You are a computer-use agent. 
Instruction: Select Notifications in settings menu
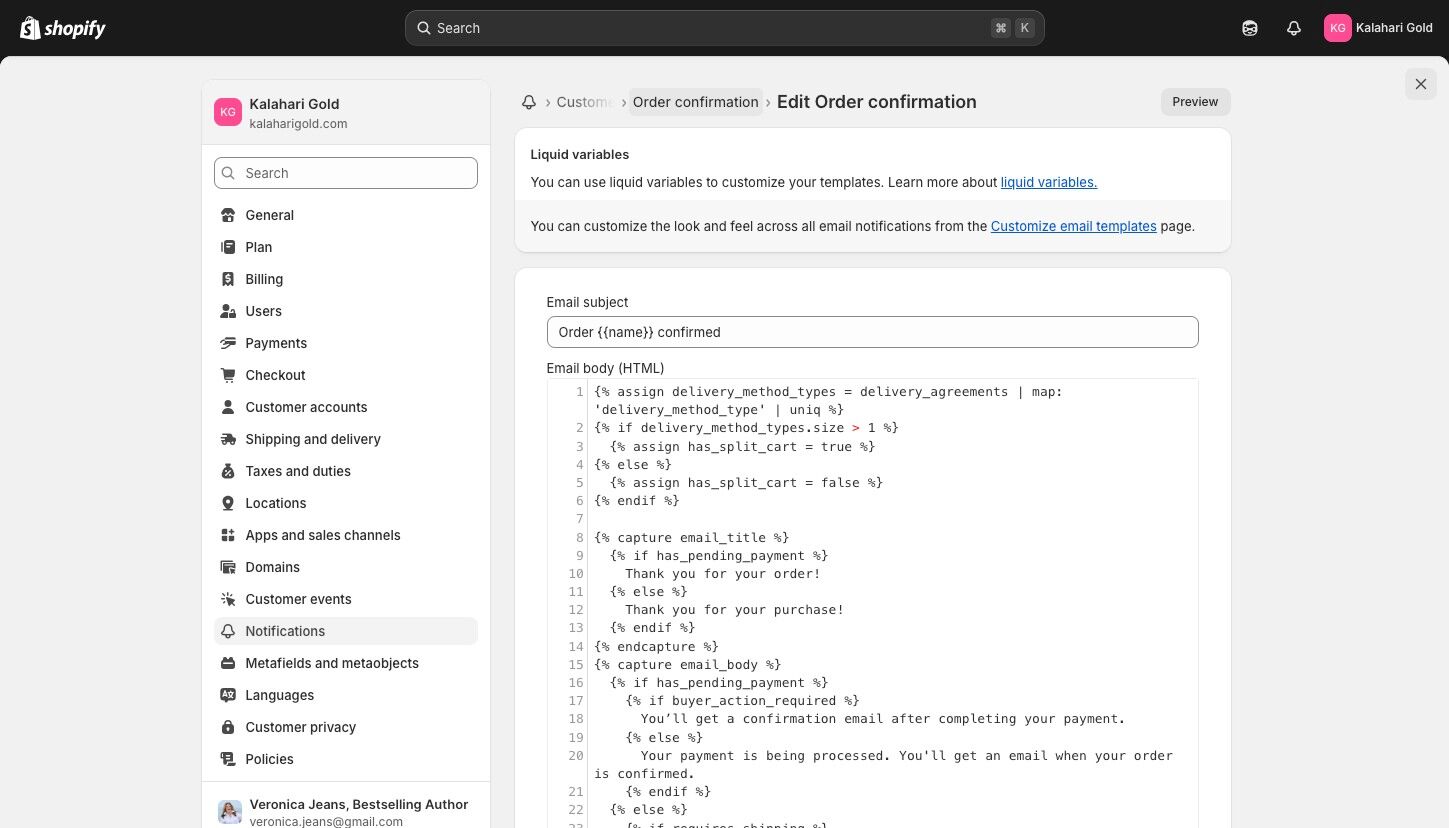click(346, 631)
